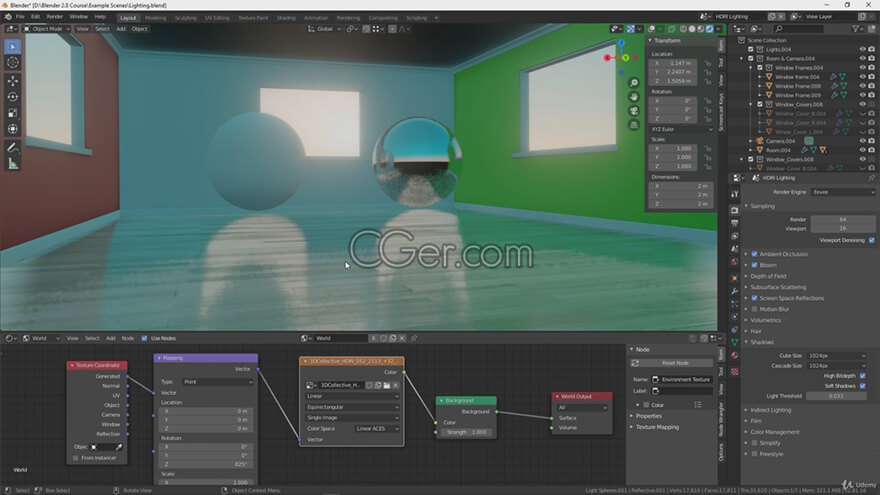Viewport: 880px width, 495px height.
Task: Collapse the Room & Camera.004 collection
Action: click(742, 58)
